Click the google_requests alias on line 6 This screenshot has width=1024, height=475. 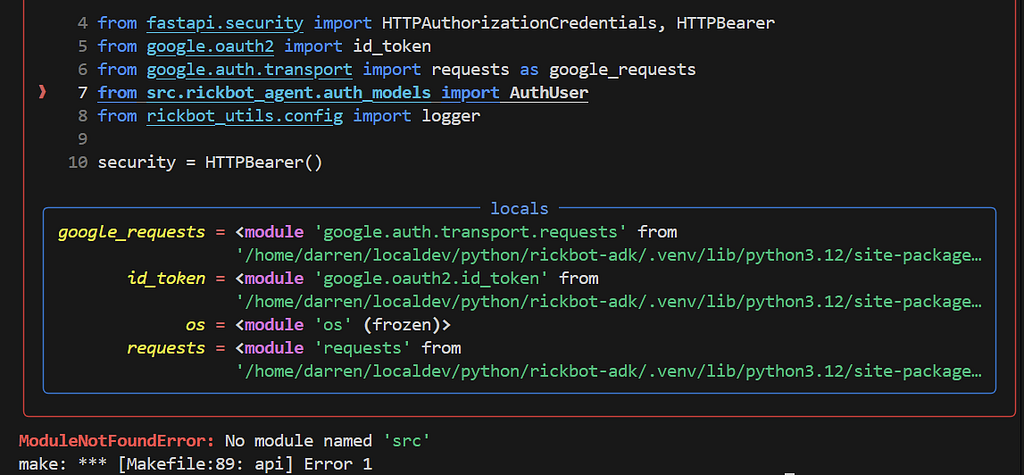pos(622,70)
